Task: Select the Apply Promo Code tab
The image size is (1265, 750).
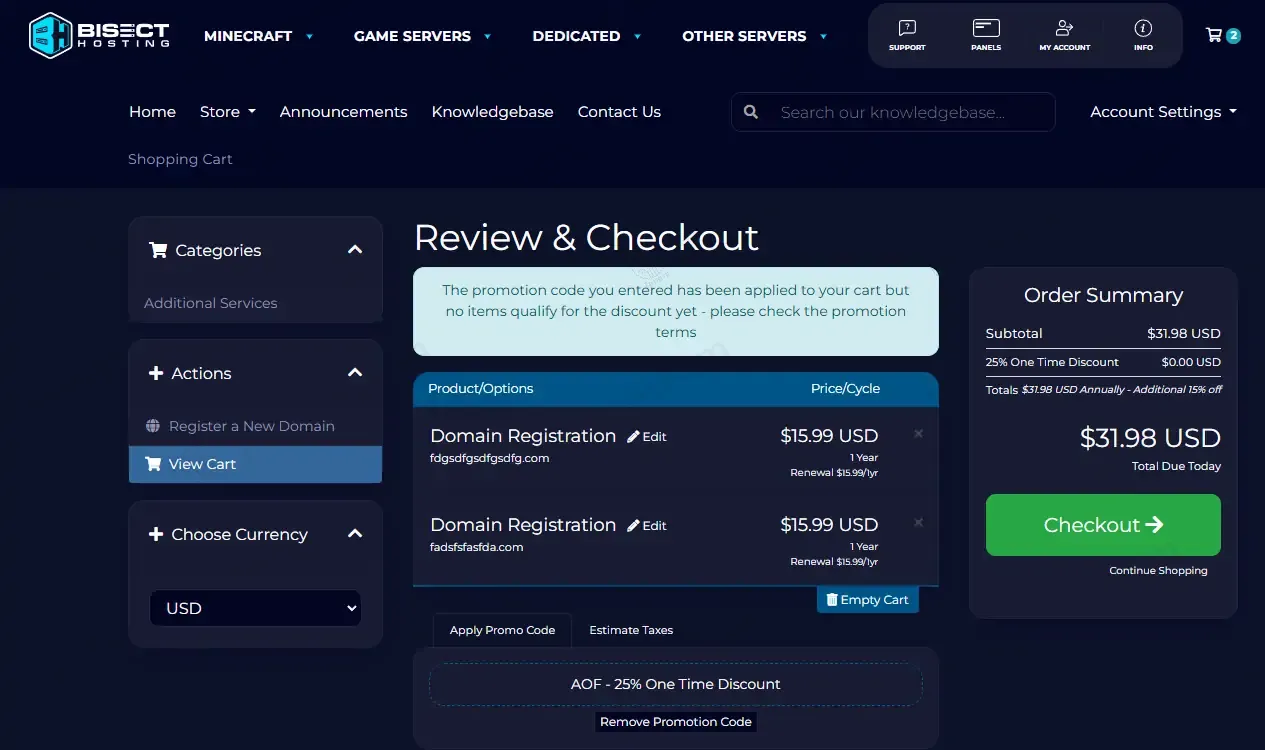Action: [x=502, y=630]
